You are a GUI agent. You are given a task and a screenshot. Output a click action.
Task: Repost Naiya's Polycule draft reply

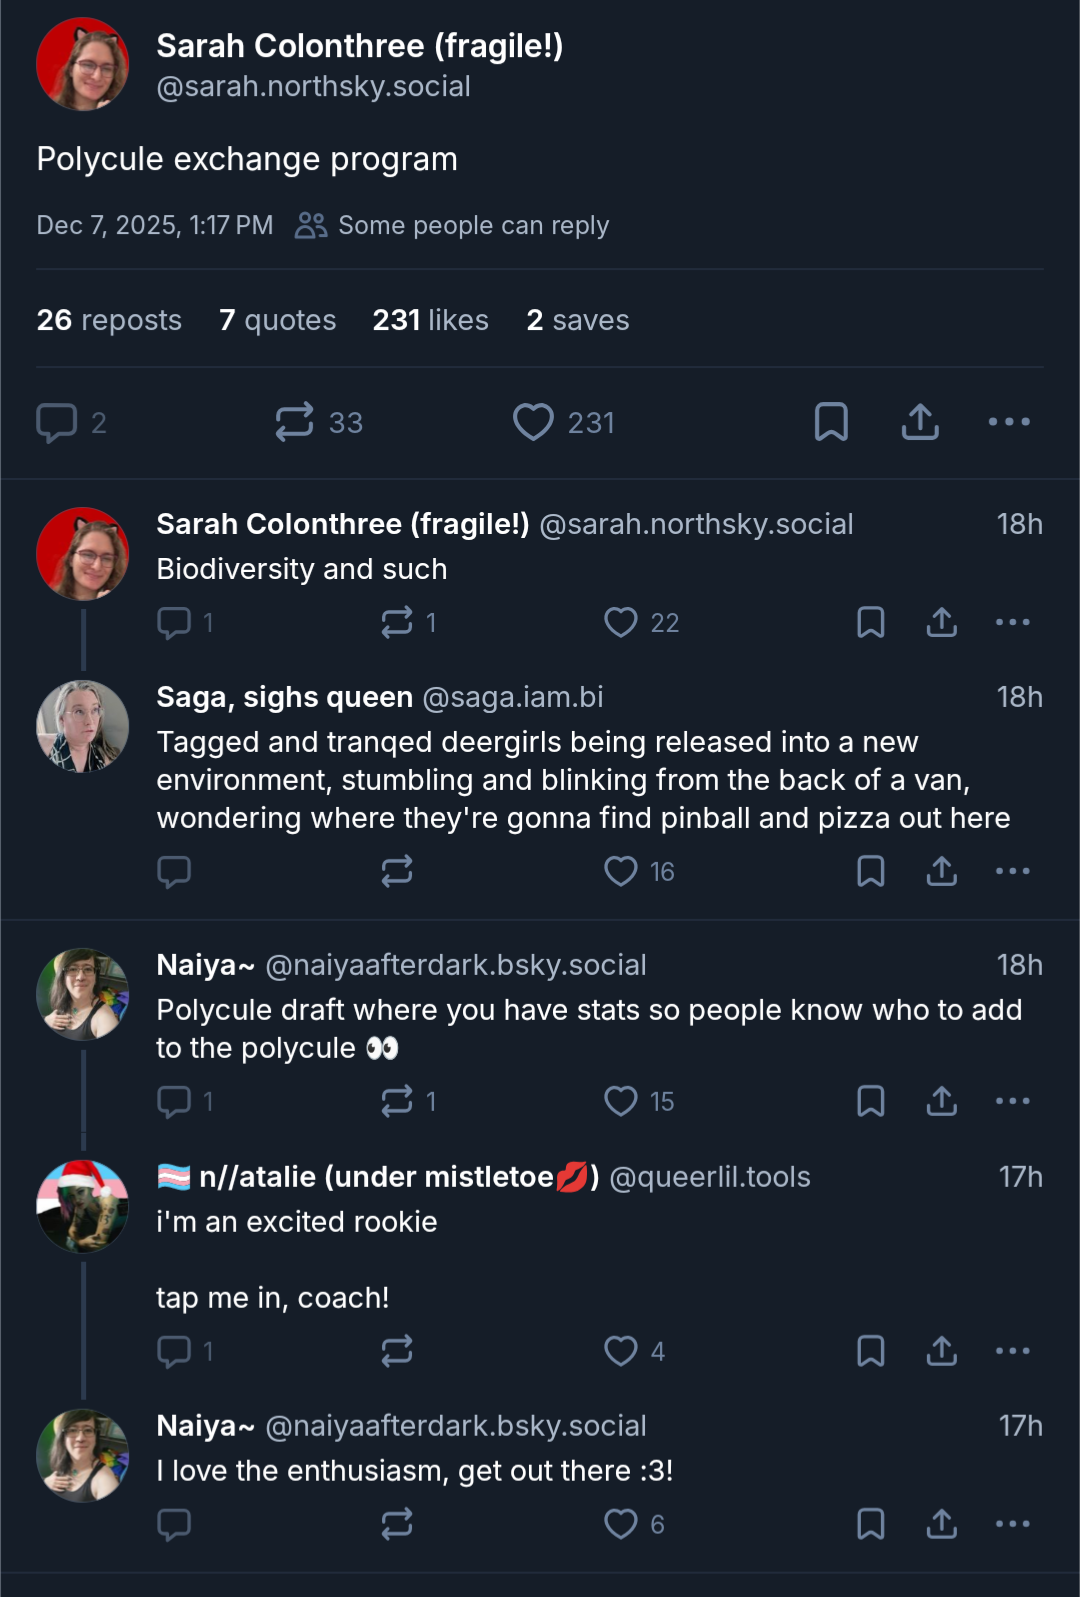(x=397, y=1101)
